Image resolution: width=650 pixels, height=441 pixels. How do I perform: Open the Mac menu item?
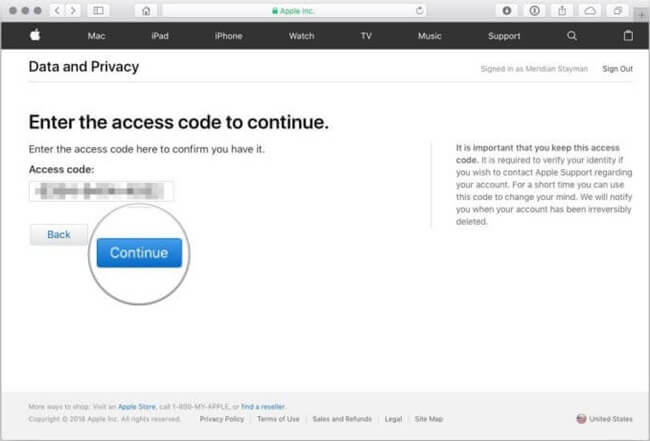tap(96, 36)
